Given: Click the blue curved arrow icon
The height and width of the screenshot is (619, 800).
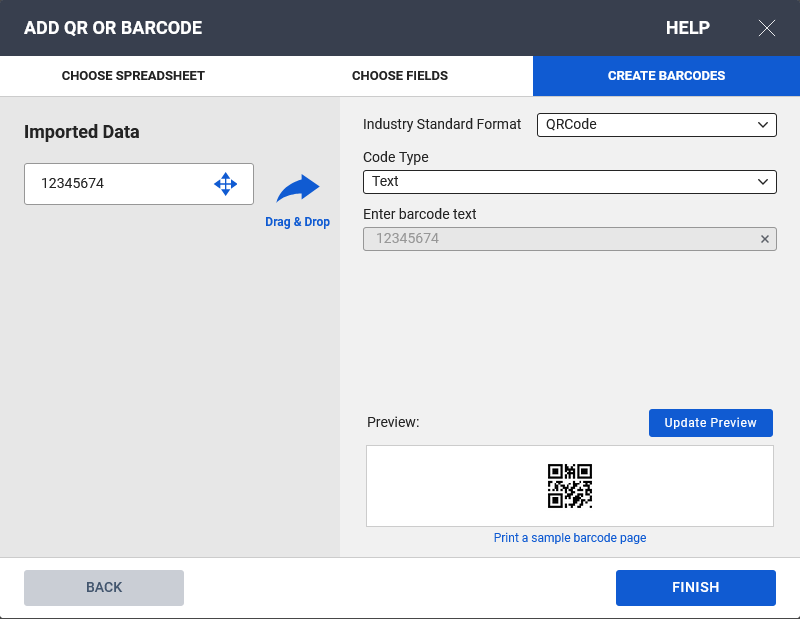Looking at the screenshot, I should (297, 188).
